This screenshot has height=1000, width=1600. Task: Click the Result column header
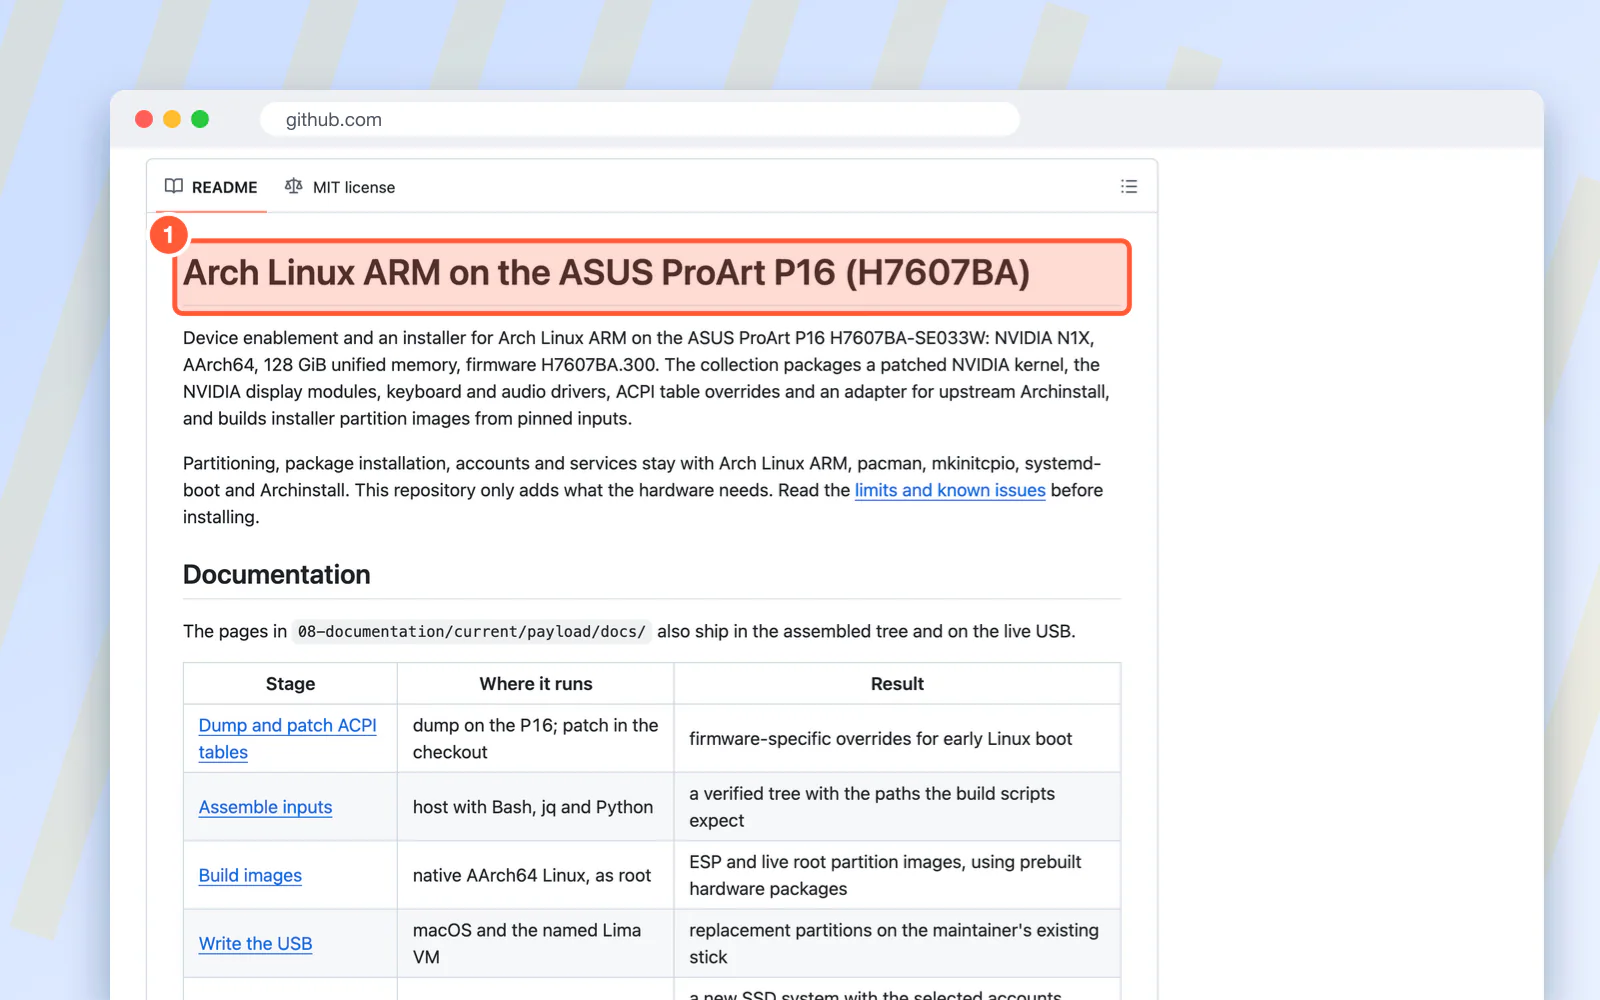(897, 684)
